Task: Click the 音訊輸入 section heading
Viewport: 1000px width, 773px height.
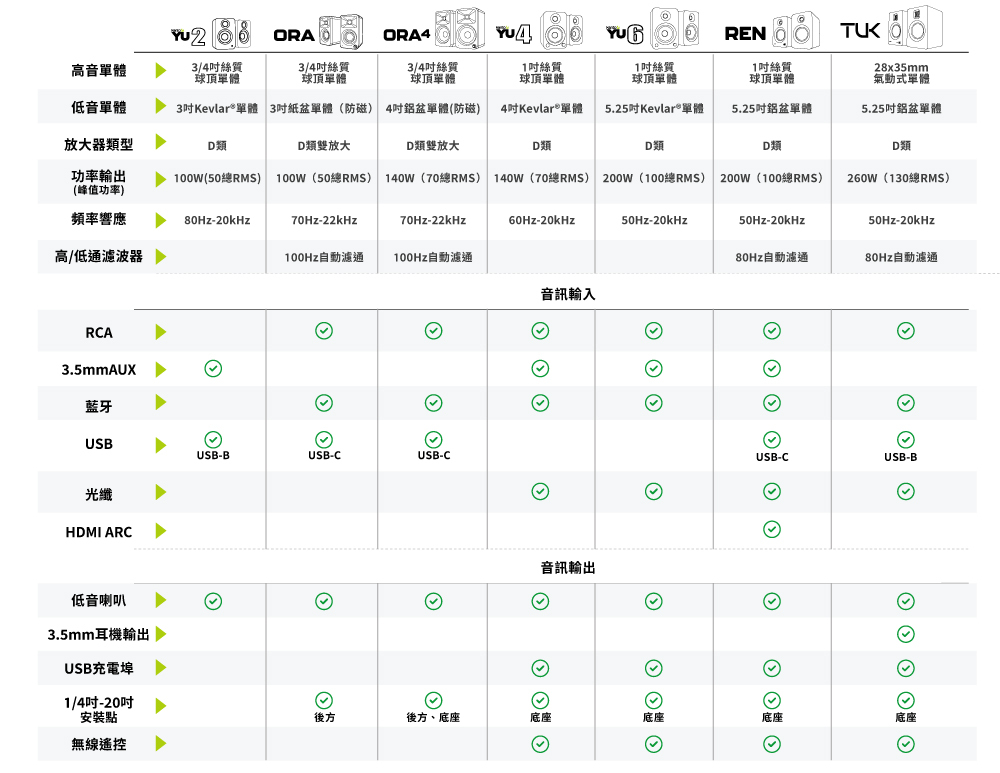Action: coord(568,295)
